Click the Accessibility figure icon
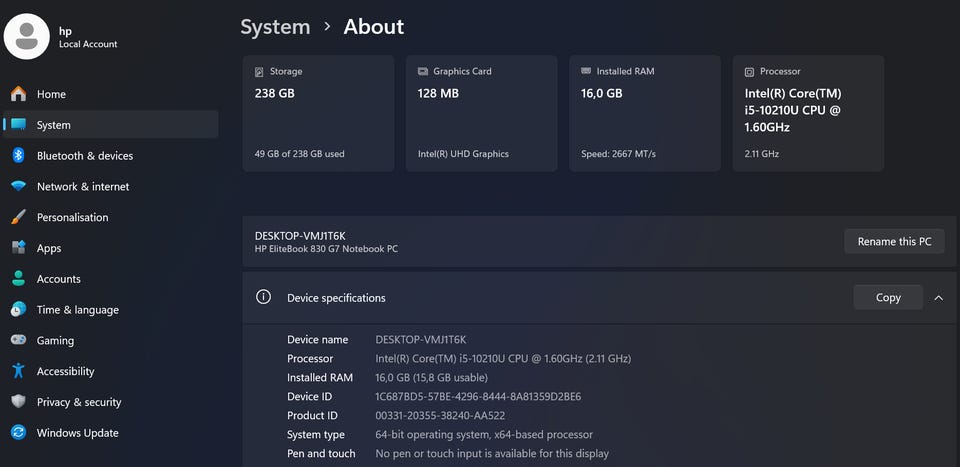The width and height of the screenshot is (960, 467). 18,371
